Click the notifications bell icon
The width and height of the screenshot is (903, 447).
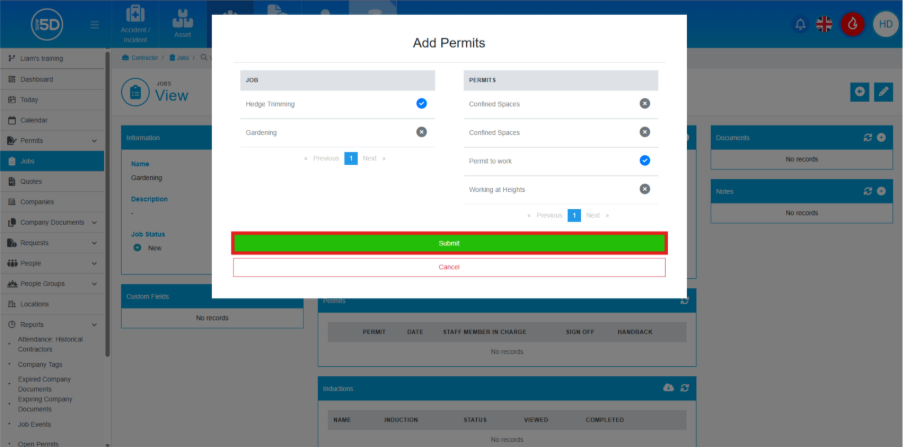tap(799, 24)
